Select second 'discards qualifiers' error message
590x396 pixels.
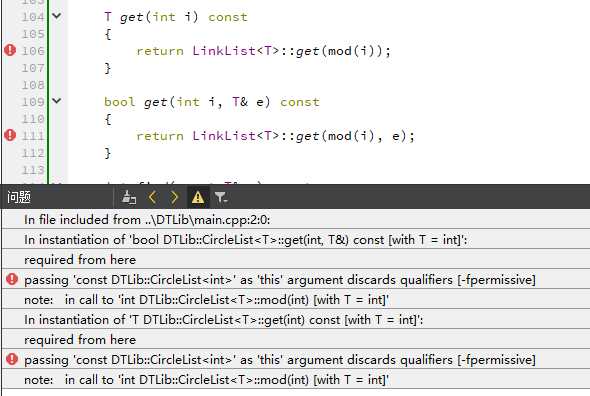click(280, 359)
